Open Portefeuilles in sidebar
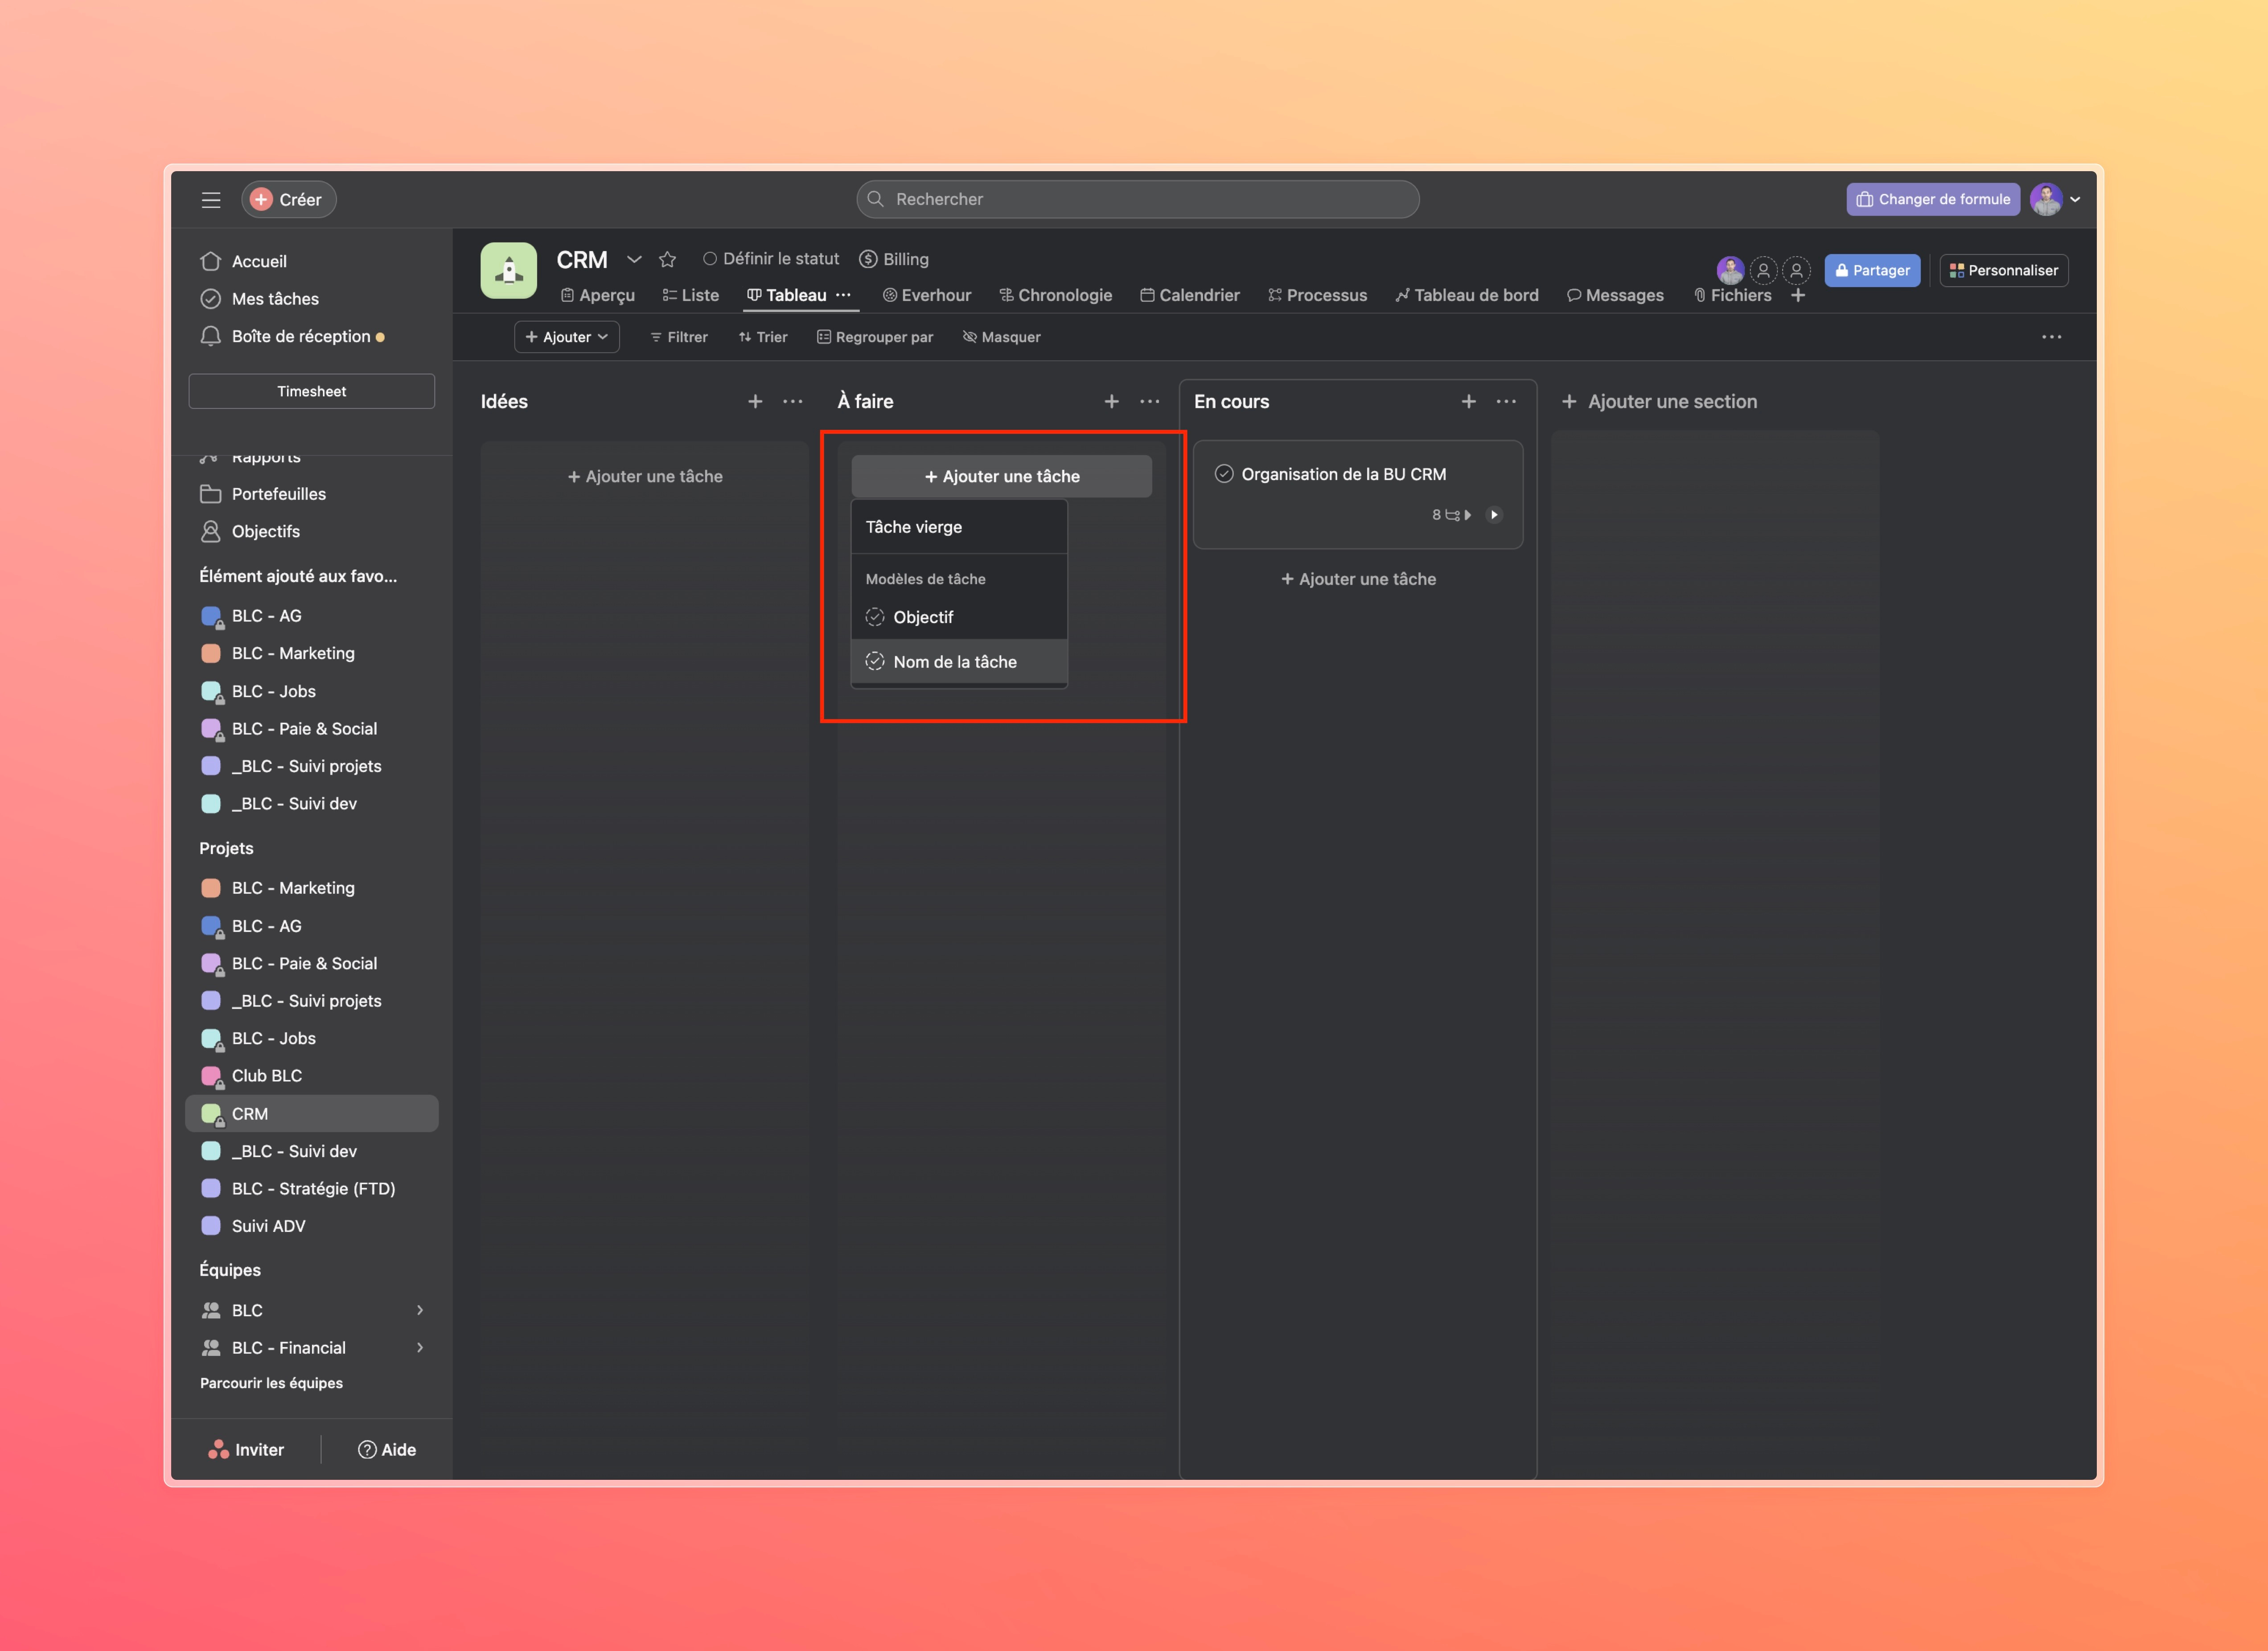This screenshot has height=1651, width=2268. pos(263,494)
